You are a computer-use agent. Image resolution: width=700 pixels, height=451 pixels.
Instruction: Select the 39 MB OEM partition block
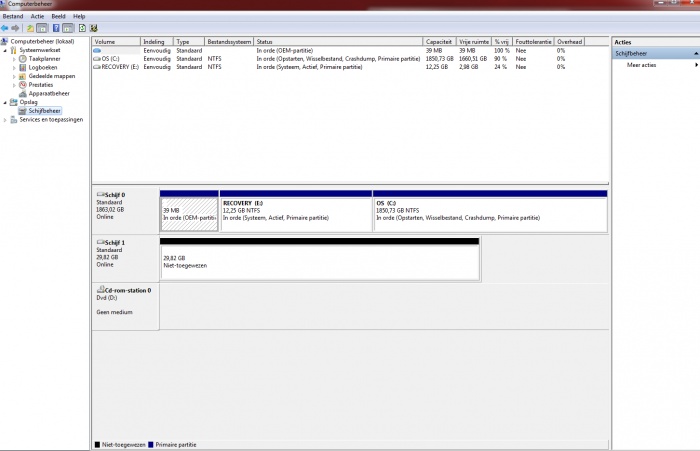click(x=189, y=214)
